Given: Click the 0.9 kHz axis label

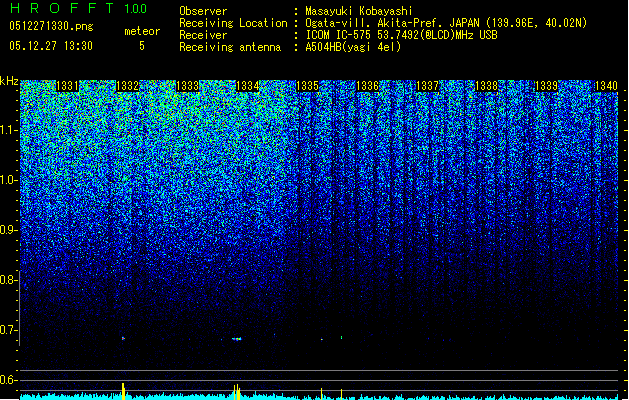Looking at the screenshot, I should coord(11,230).
